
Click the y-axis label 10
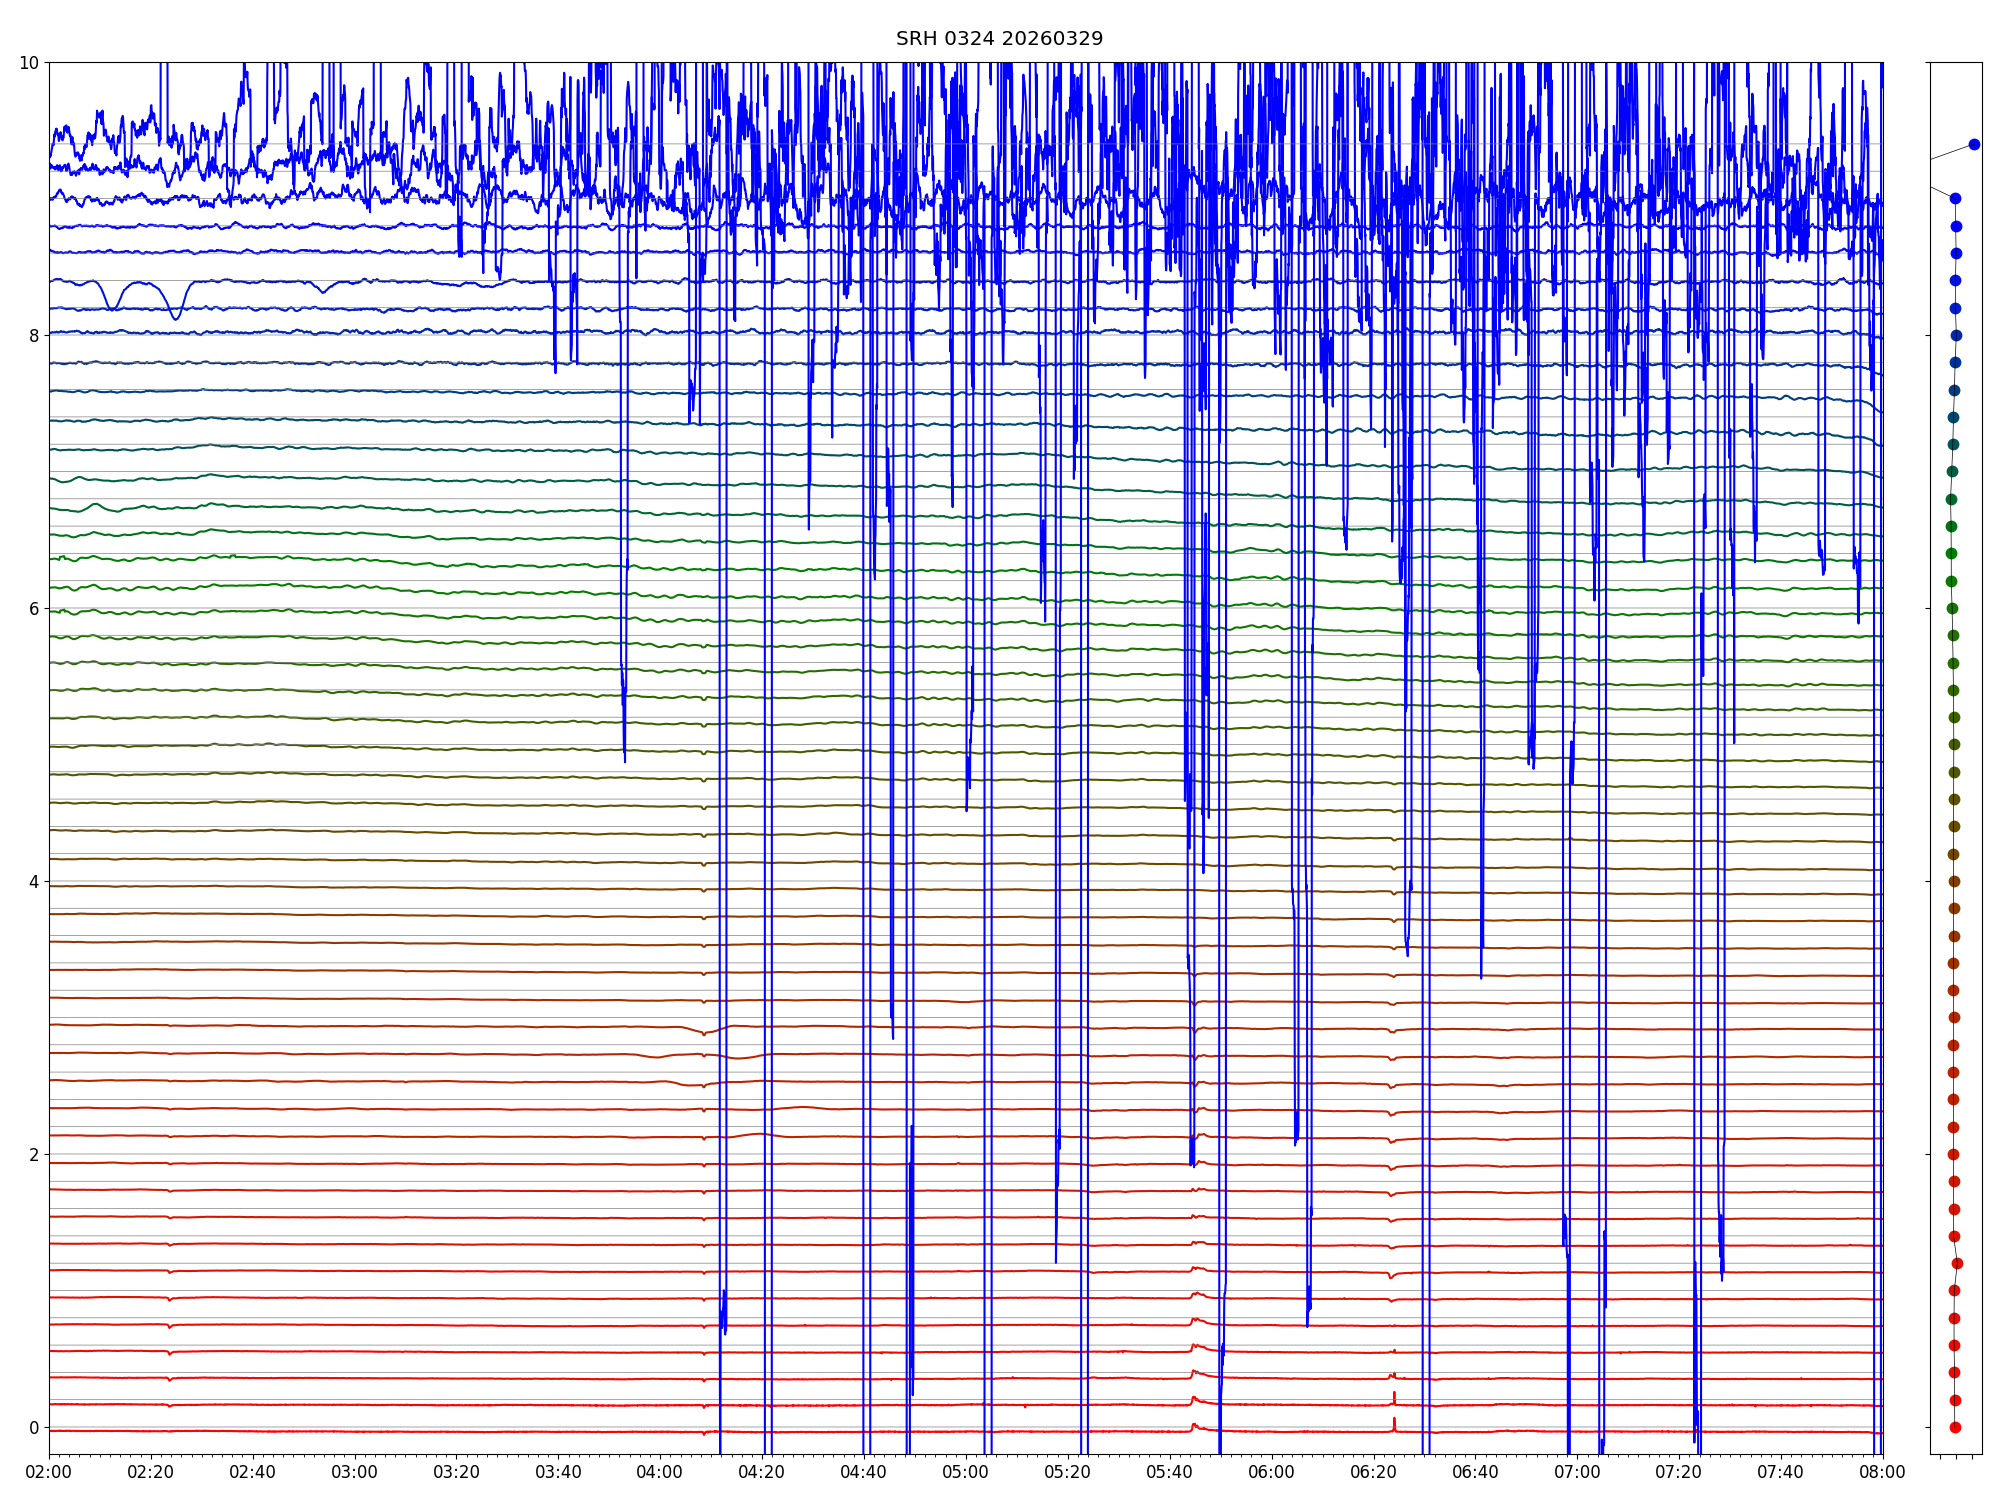pos(29,63)
